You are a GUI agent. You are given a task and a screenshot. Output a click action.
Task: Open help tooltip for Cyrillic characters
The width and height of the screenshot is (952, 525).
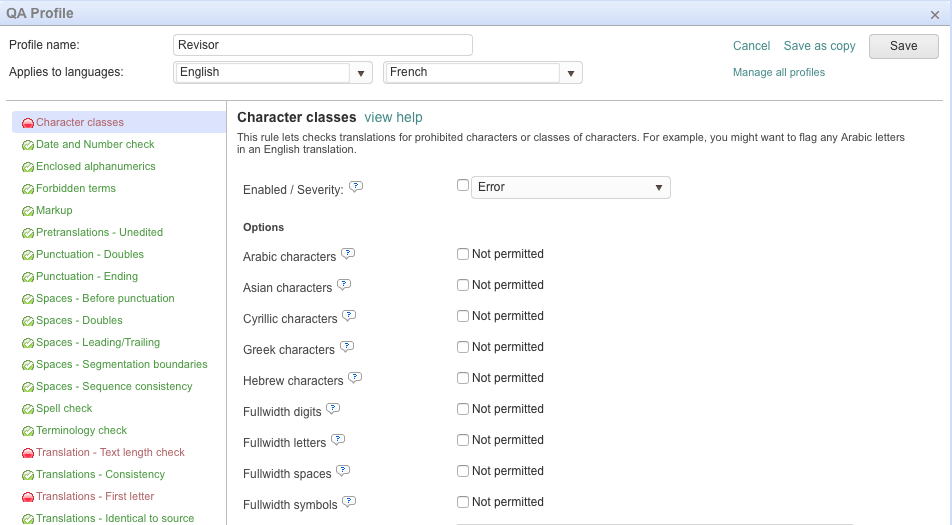349,316
